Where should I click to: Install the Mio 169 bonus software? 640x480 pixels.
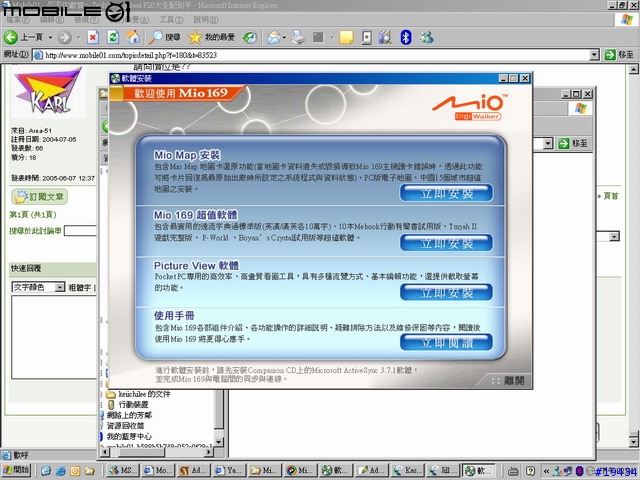[446, 243]
